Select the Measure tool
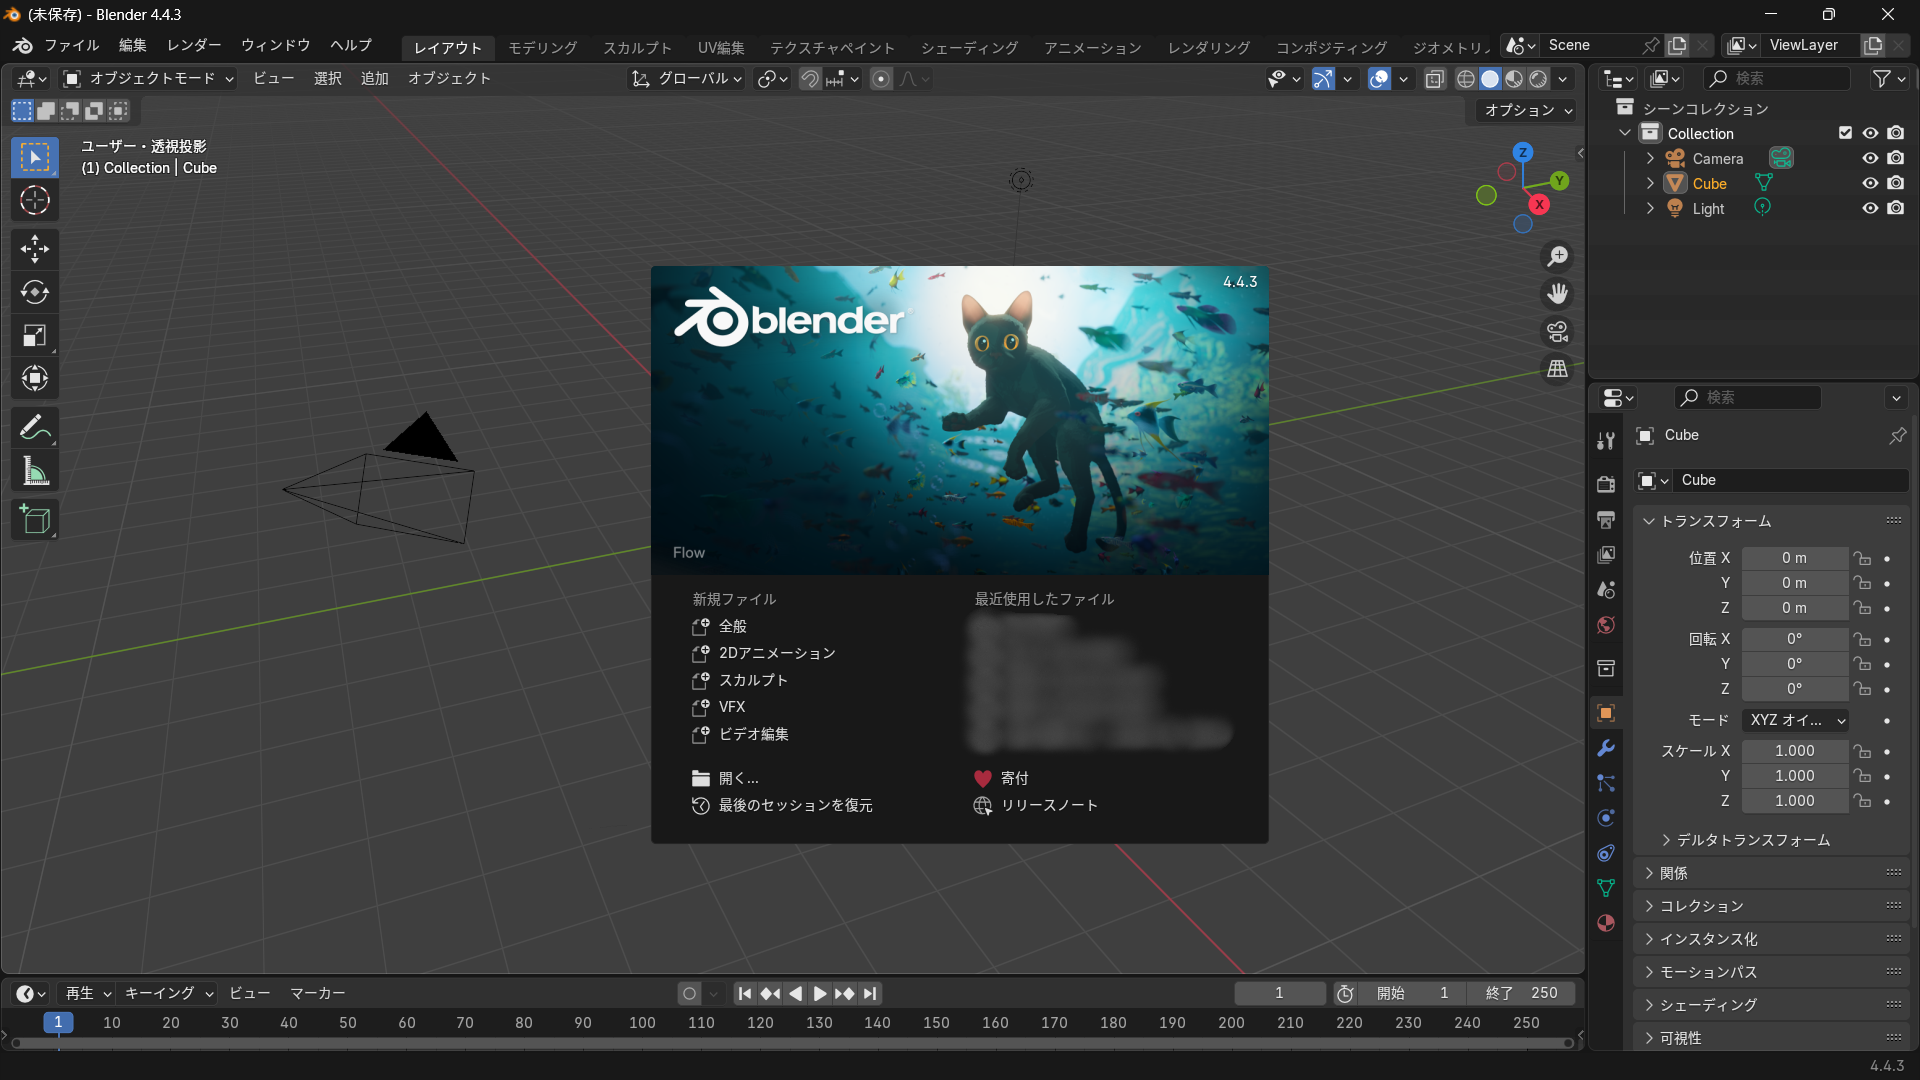The image size is (1920, 1080). [x=35, y=471]
